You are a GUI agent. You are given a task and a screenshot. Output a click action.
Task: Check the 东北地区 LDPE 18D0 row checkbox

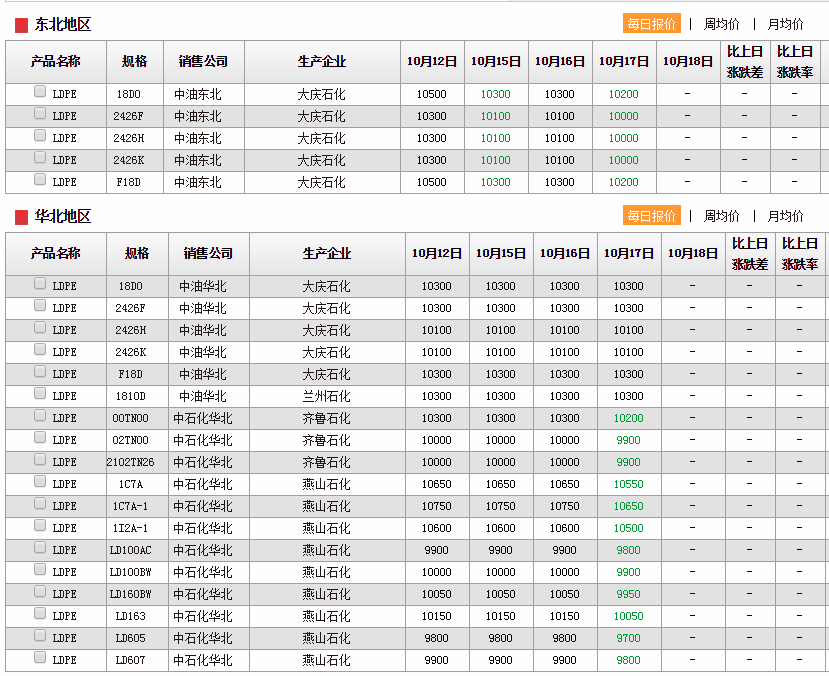point(40,91)
